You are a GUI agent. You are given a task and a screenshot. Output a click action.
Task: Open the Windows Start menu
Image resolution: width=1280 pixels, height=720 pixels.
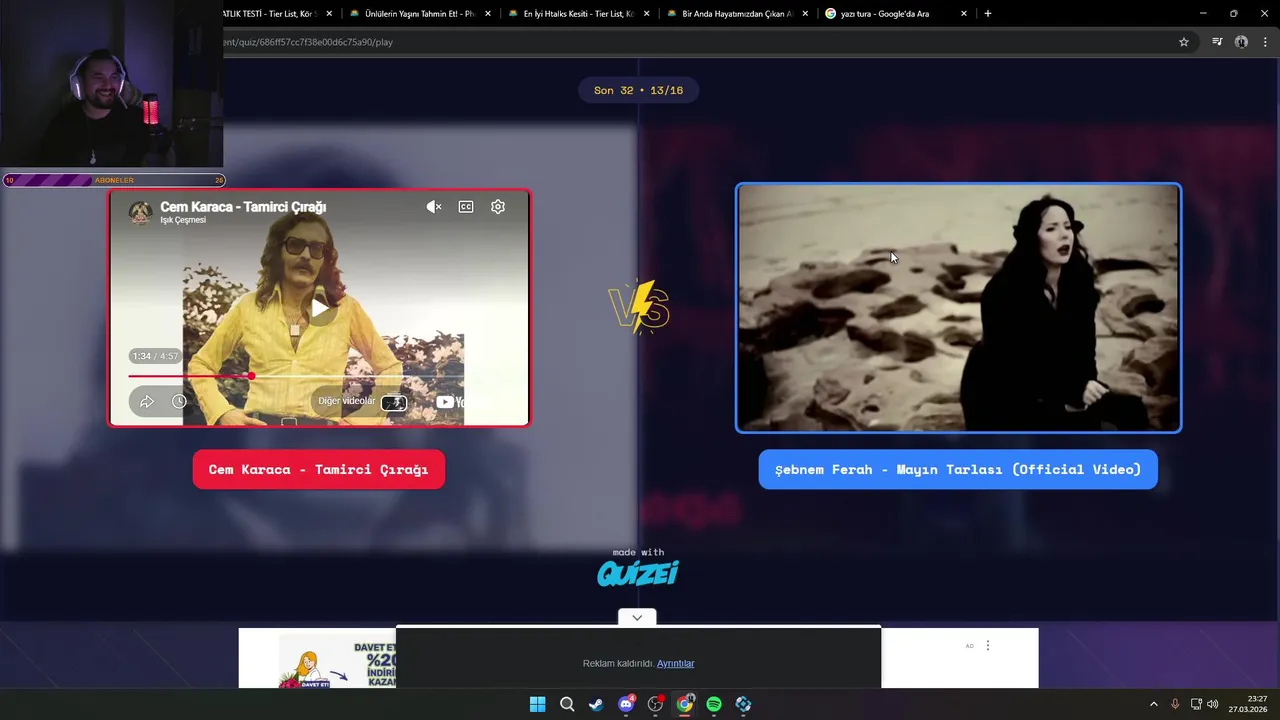coord(537,704)
